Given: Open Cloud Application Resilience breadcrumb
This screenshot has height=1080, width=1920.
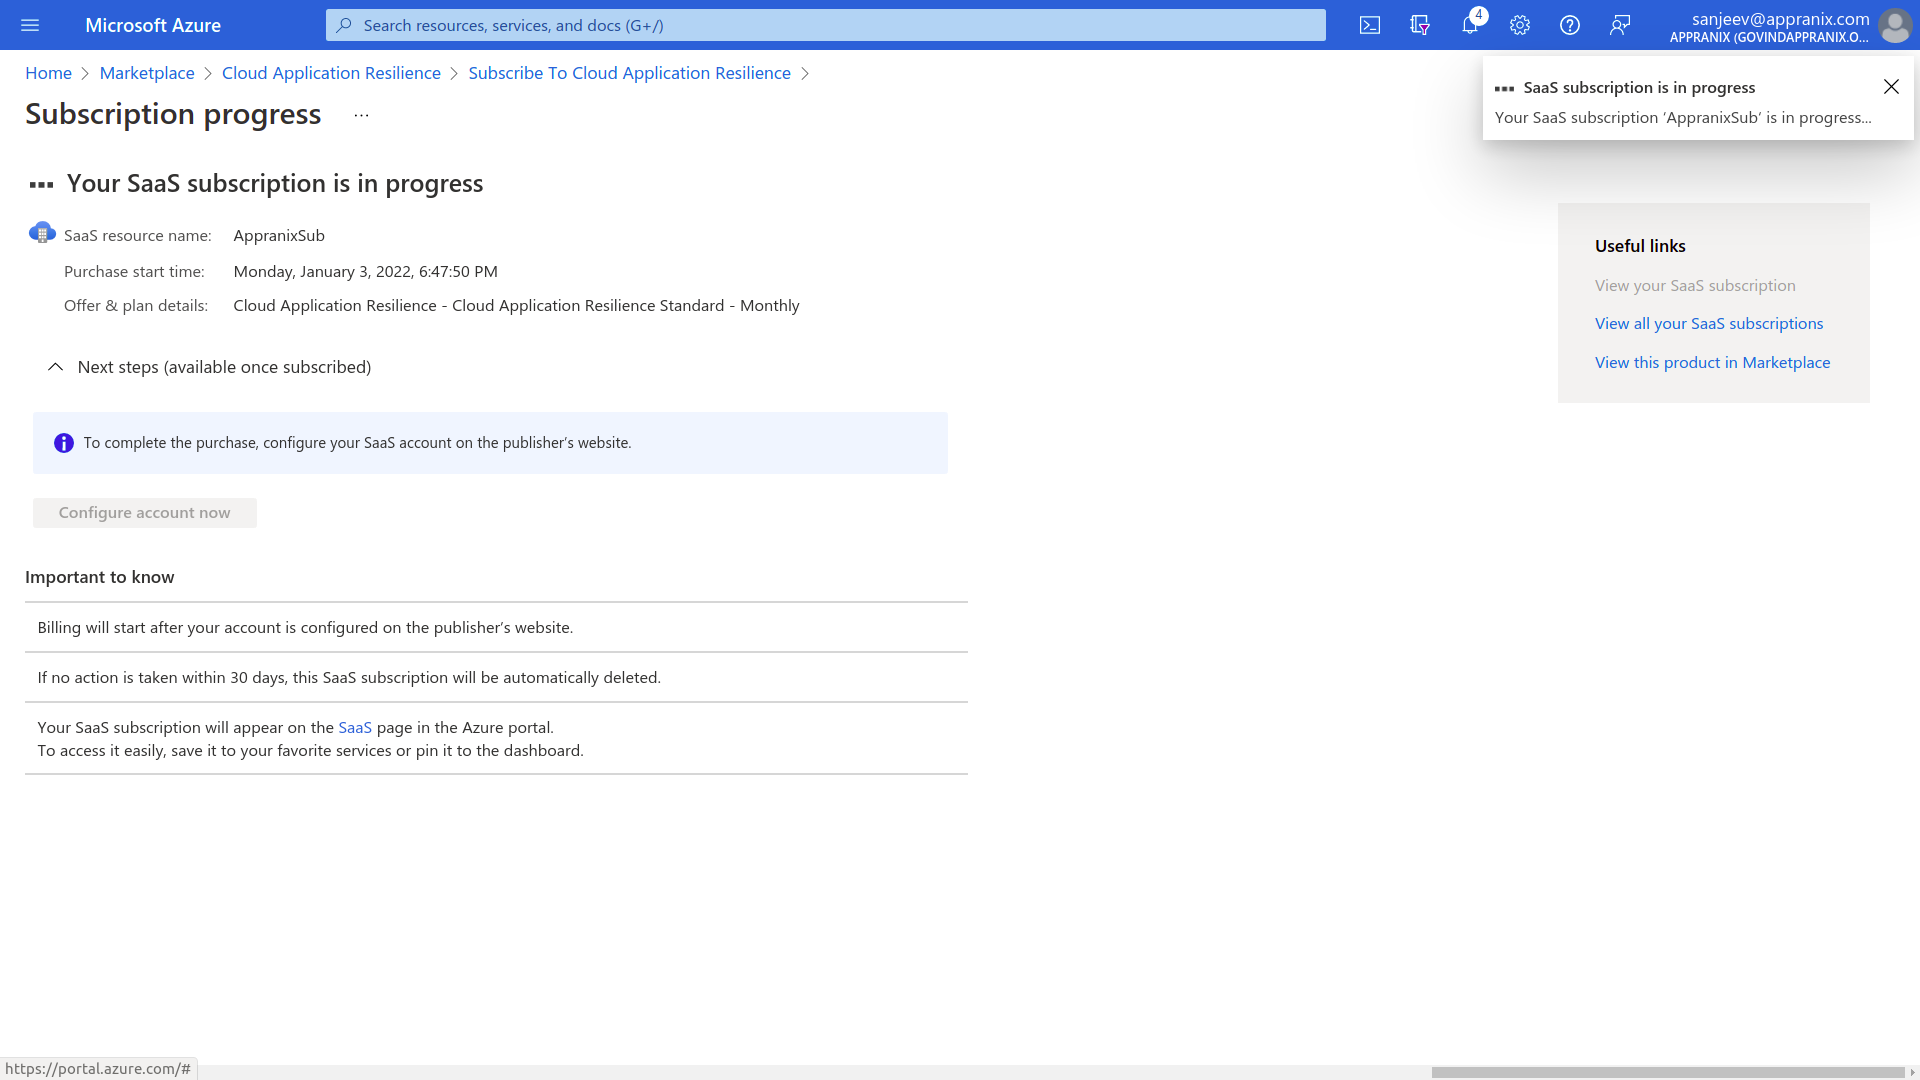Looking at the screenshot, I should click(x=331, y=73).
